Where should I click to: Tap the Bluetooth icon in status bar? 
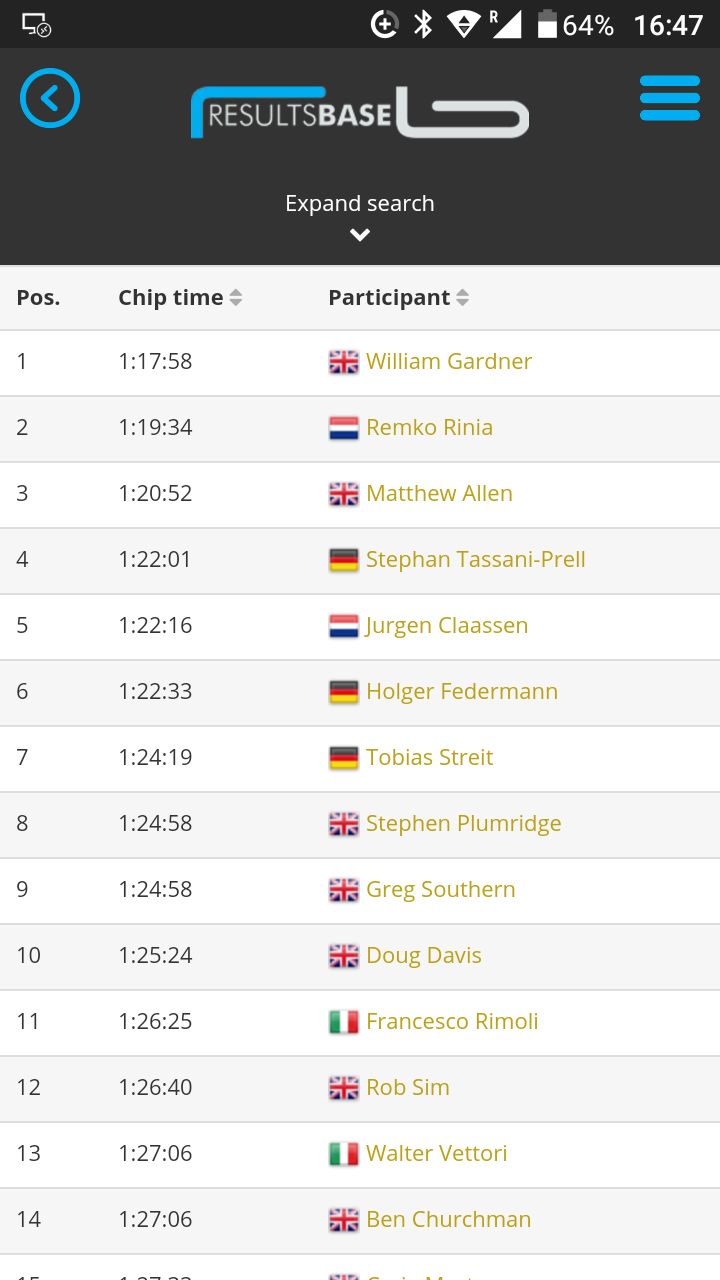(x=423, y=25)
